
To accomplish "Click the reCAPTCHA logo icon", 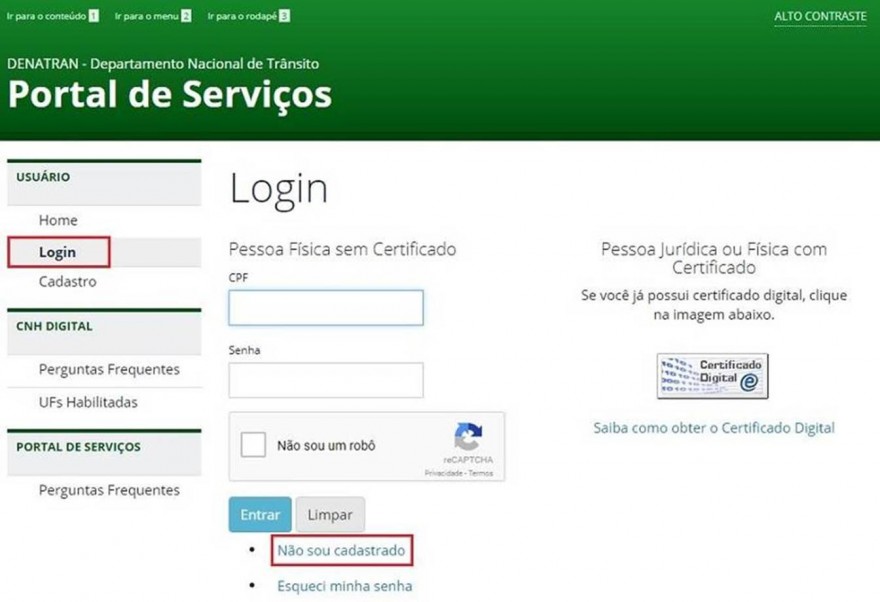I will click(468, 438).
